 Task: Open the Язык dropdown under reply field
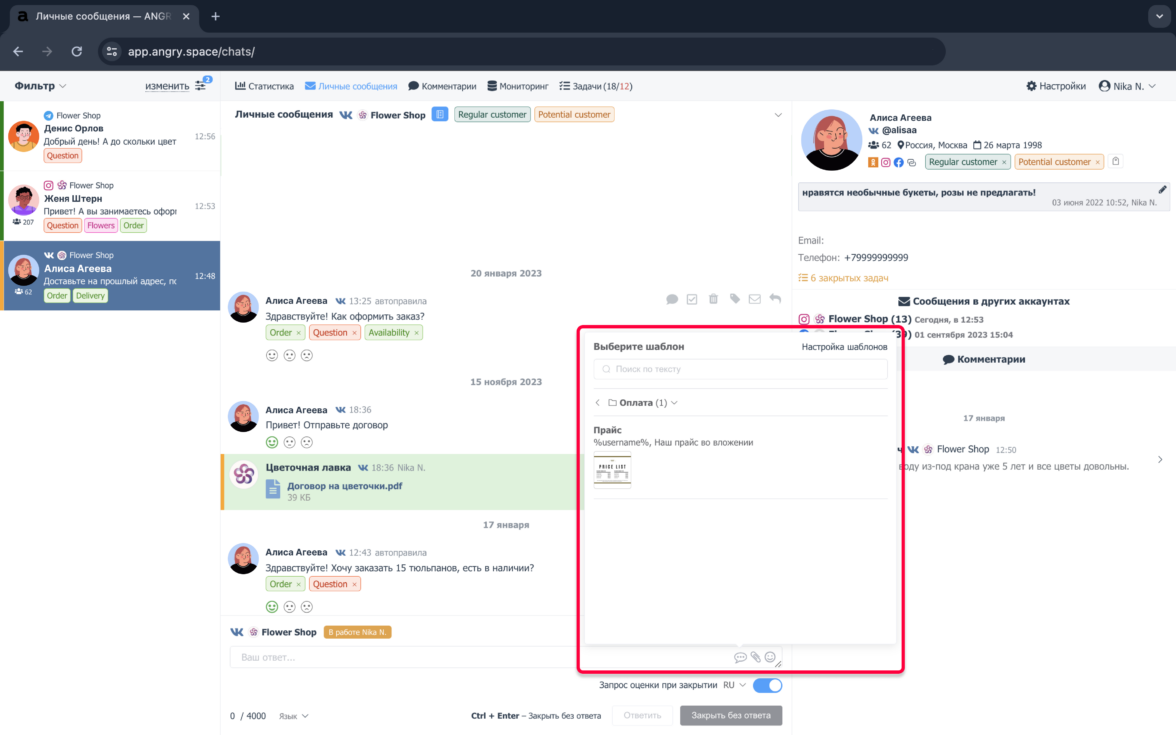click(293, 716)
